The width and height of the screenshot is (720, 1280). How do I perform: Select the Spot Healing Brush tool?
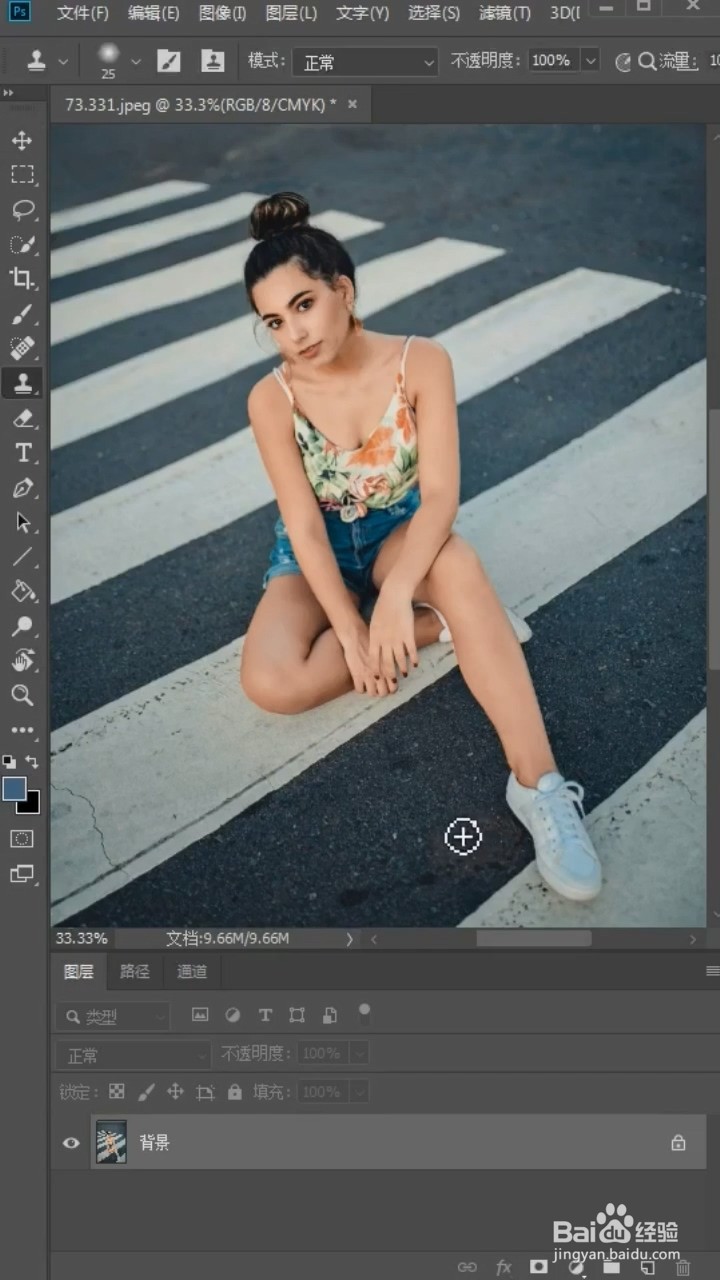(22, 348)
